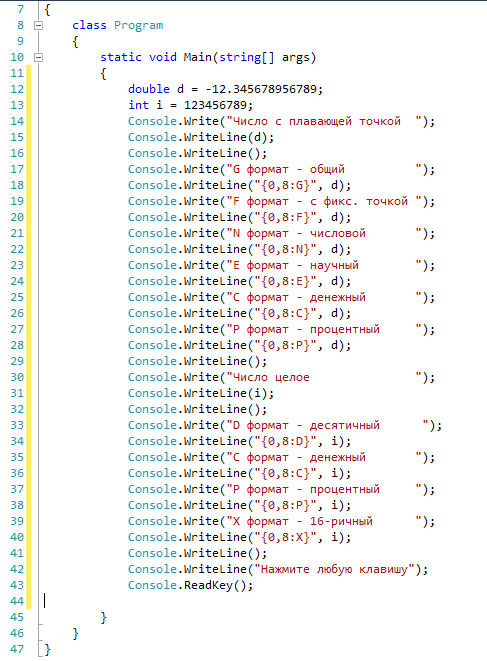
Task: Click the string "F формат - с фикс. точкой"
Action: [324, 202]
